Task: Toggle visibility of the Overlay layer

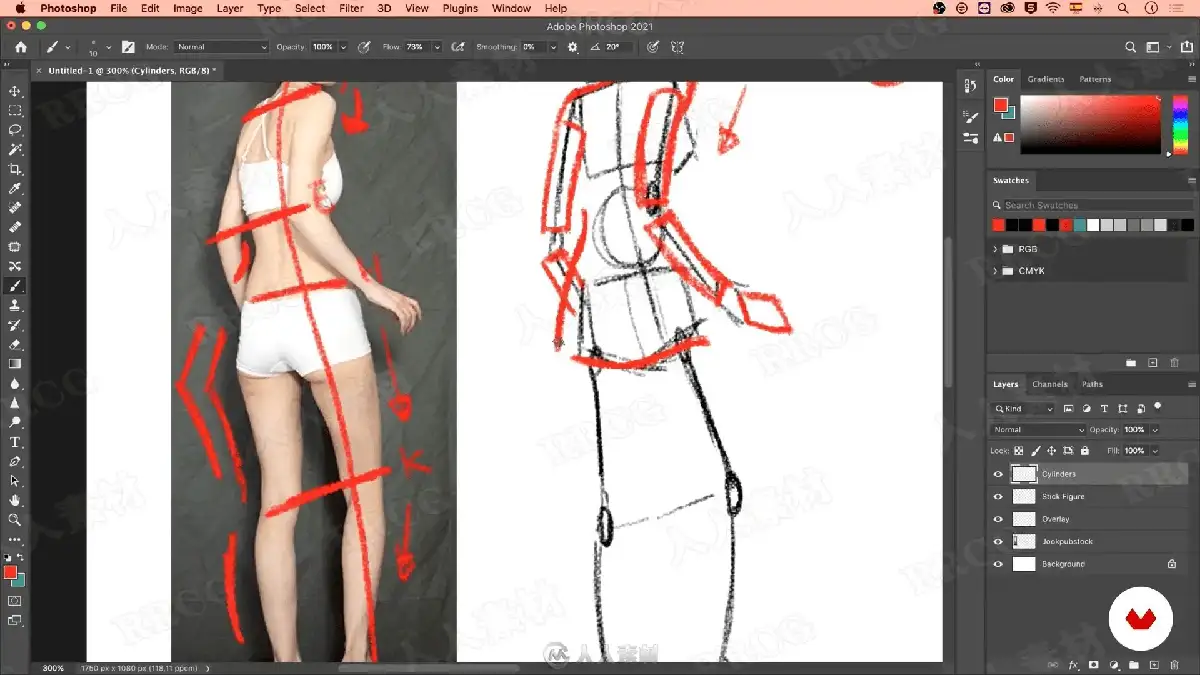Action: (x=997, y=519)
